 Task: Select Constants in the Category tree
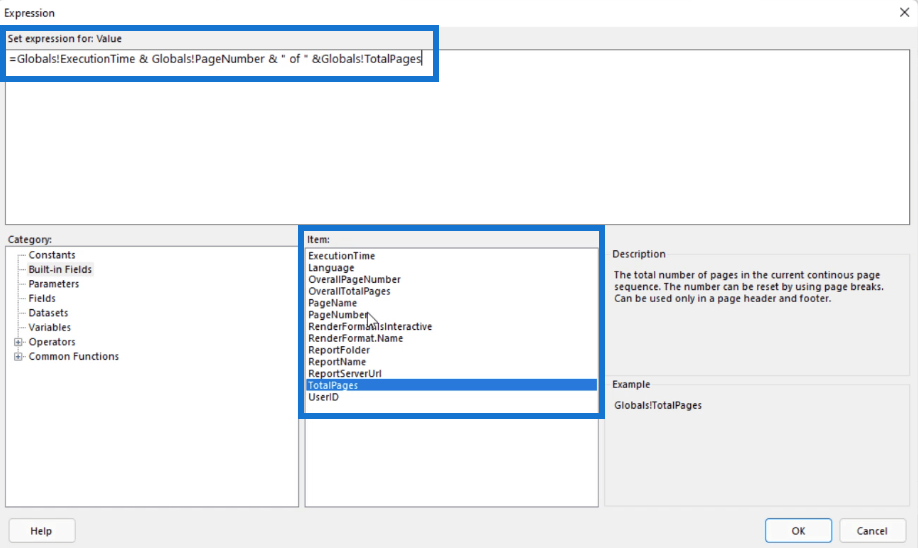(x=52, y=255)
